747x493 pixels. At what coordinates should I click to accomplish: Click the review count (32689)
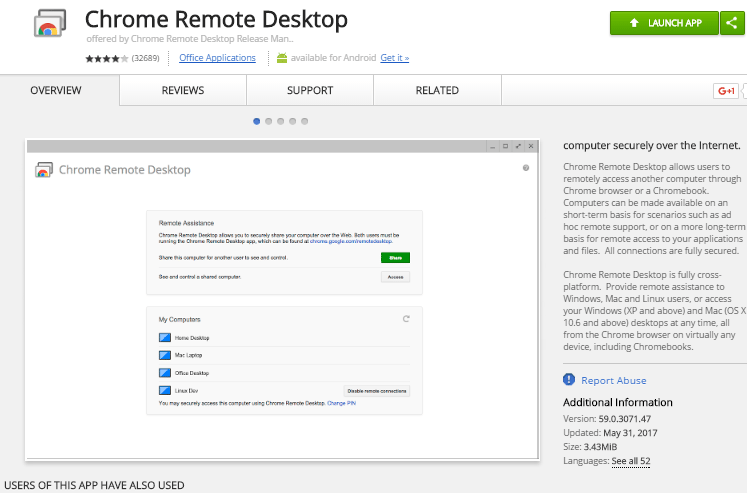click(145, 58)
